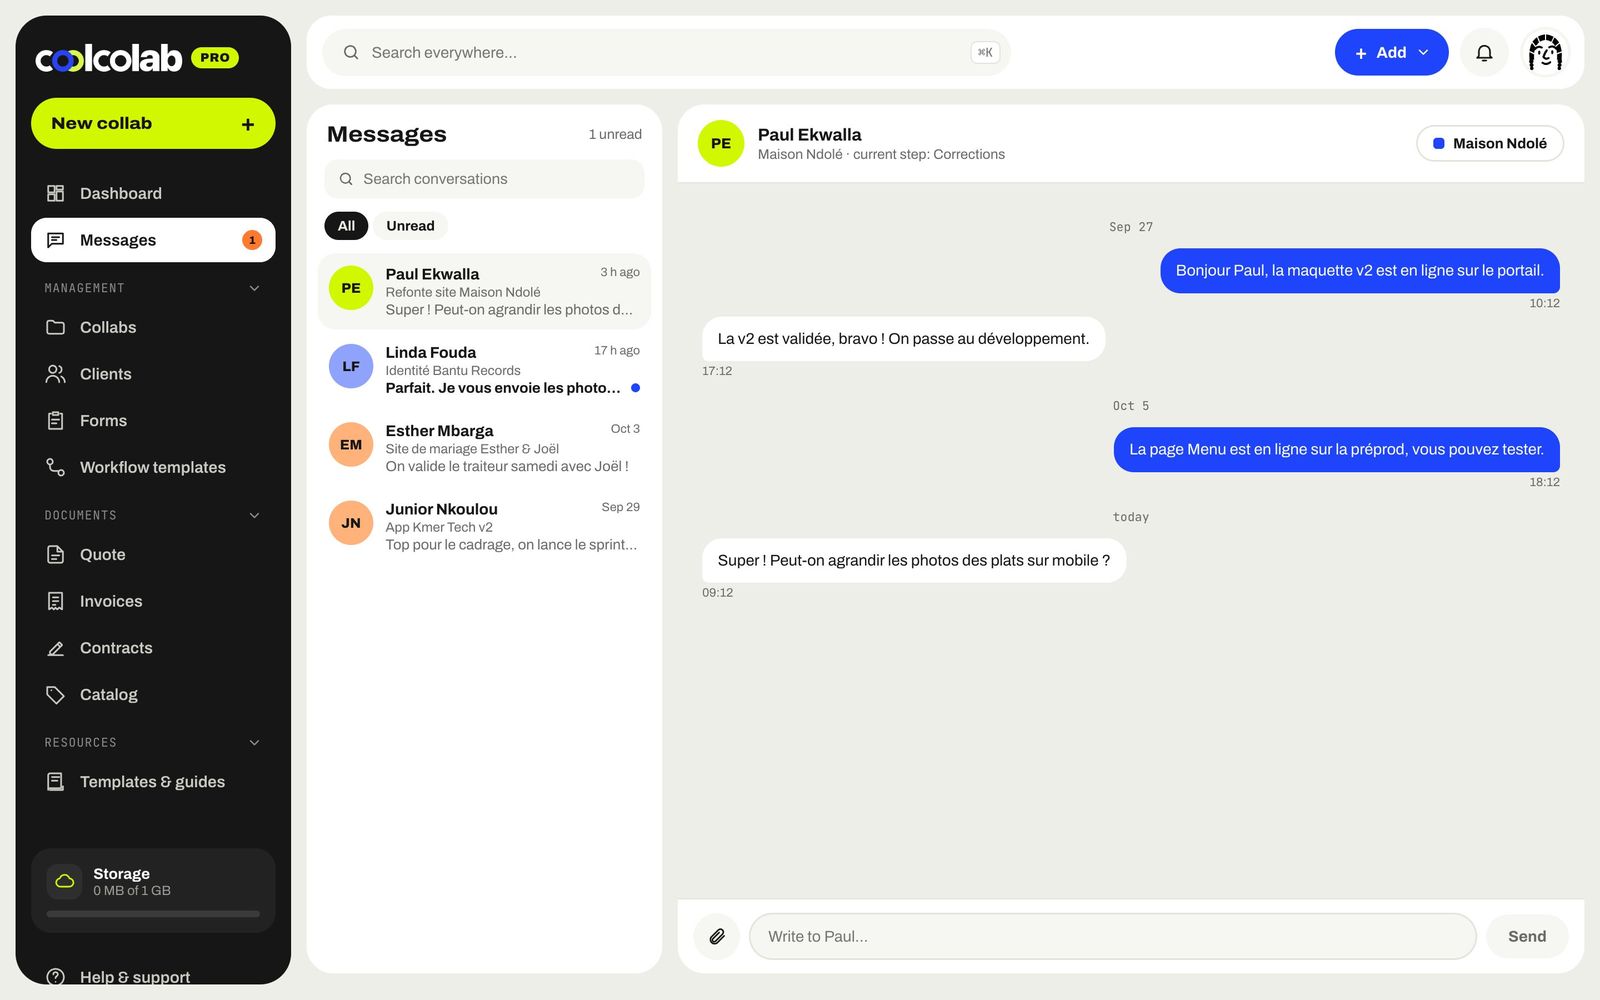1600x1000 pixels.
Task: Focus the Search everywhere field
Action: tap(666, 53)
